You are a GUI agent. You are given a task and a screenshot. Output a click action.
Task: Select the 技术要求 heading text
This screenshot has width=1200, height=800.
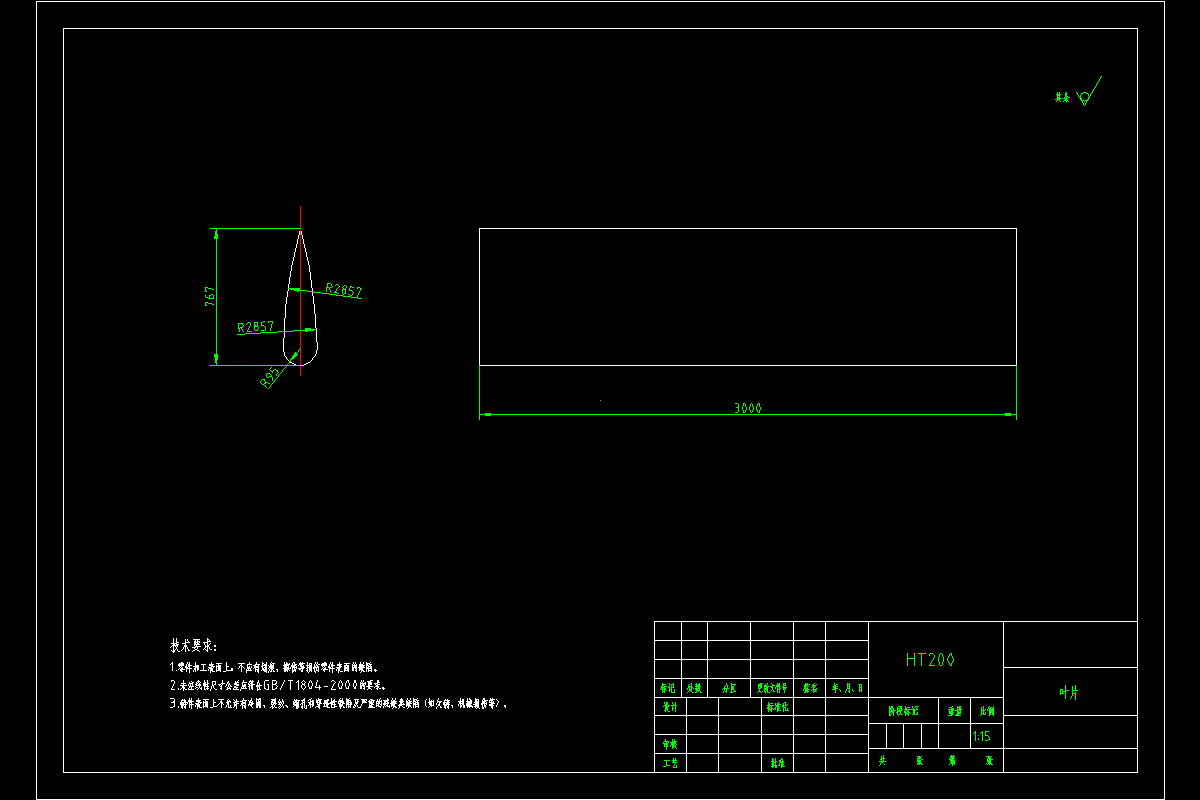(x=193, y=646)
